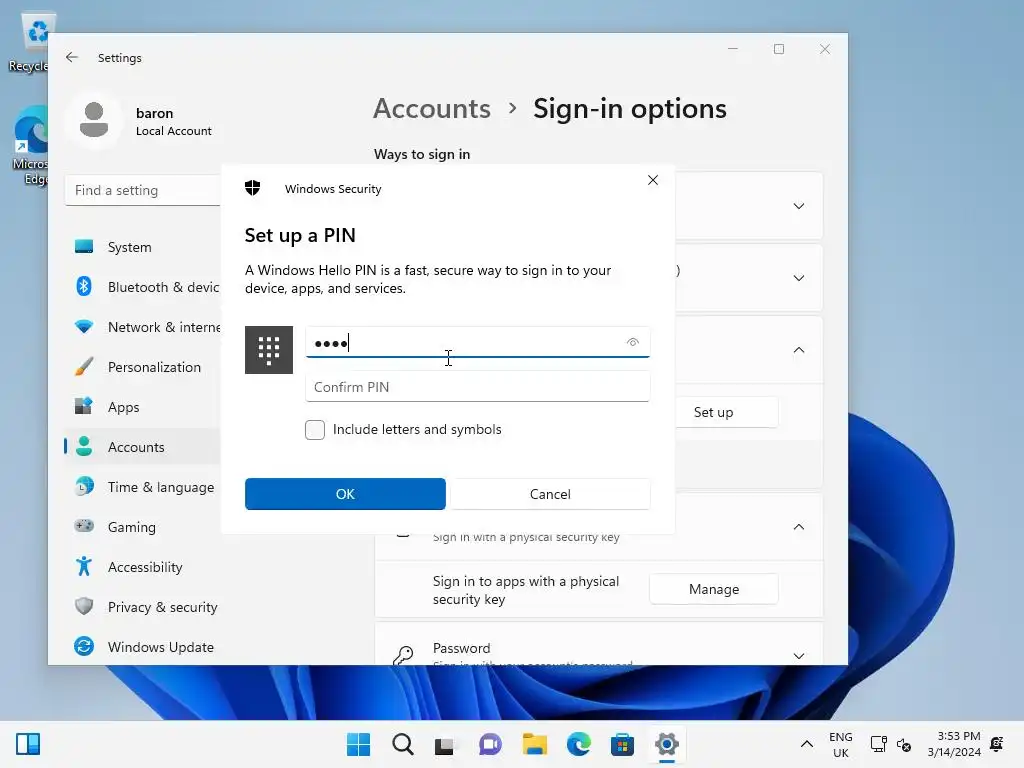Click the Password section row
The height and width of the screenshot is (768, 1024).
tap(599, 644)
